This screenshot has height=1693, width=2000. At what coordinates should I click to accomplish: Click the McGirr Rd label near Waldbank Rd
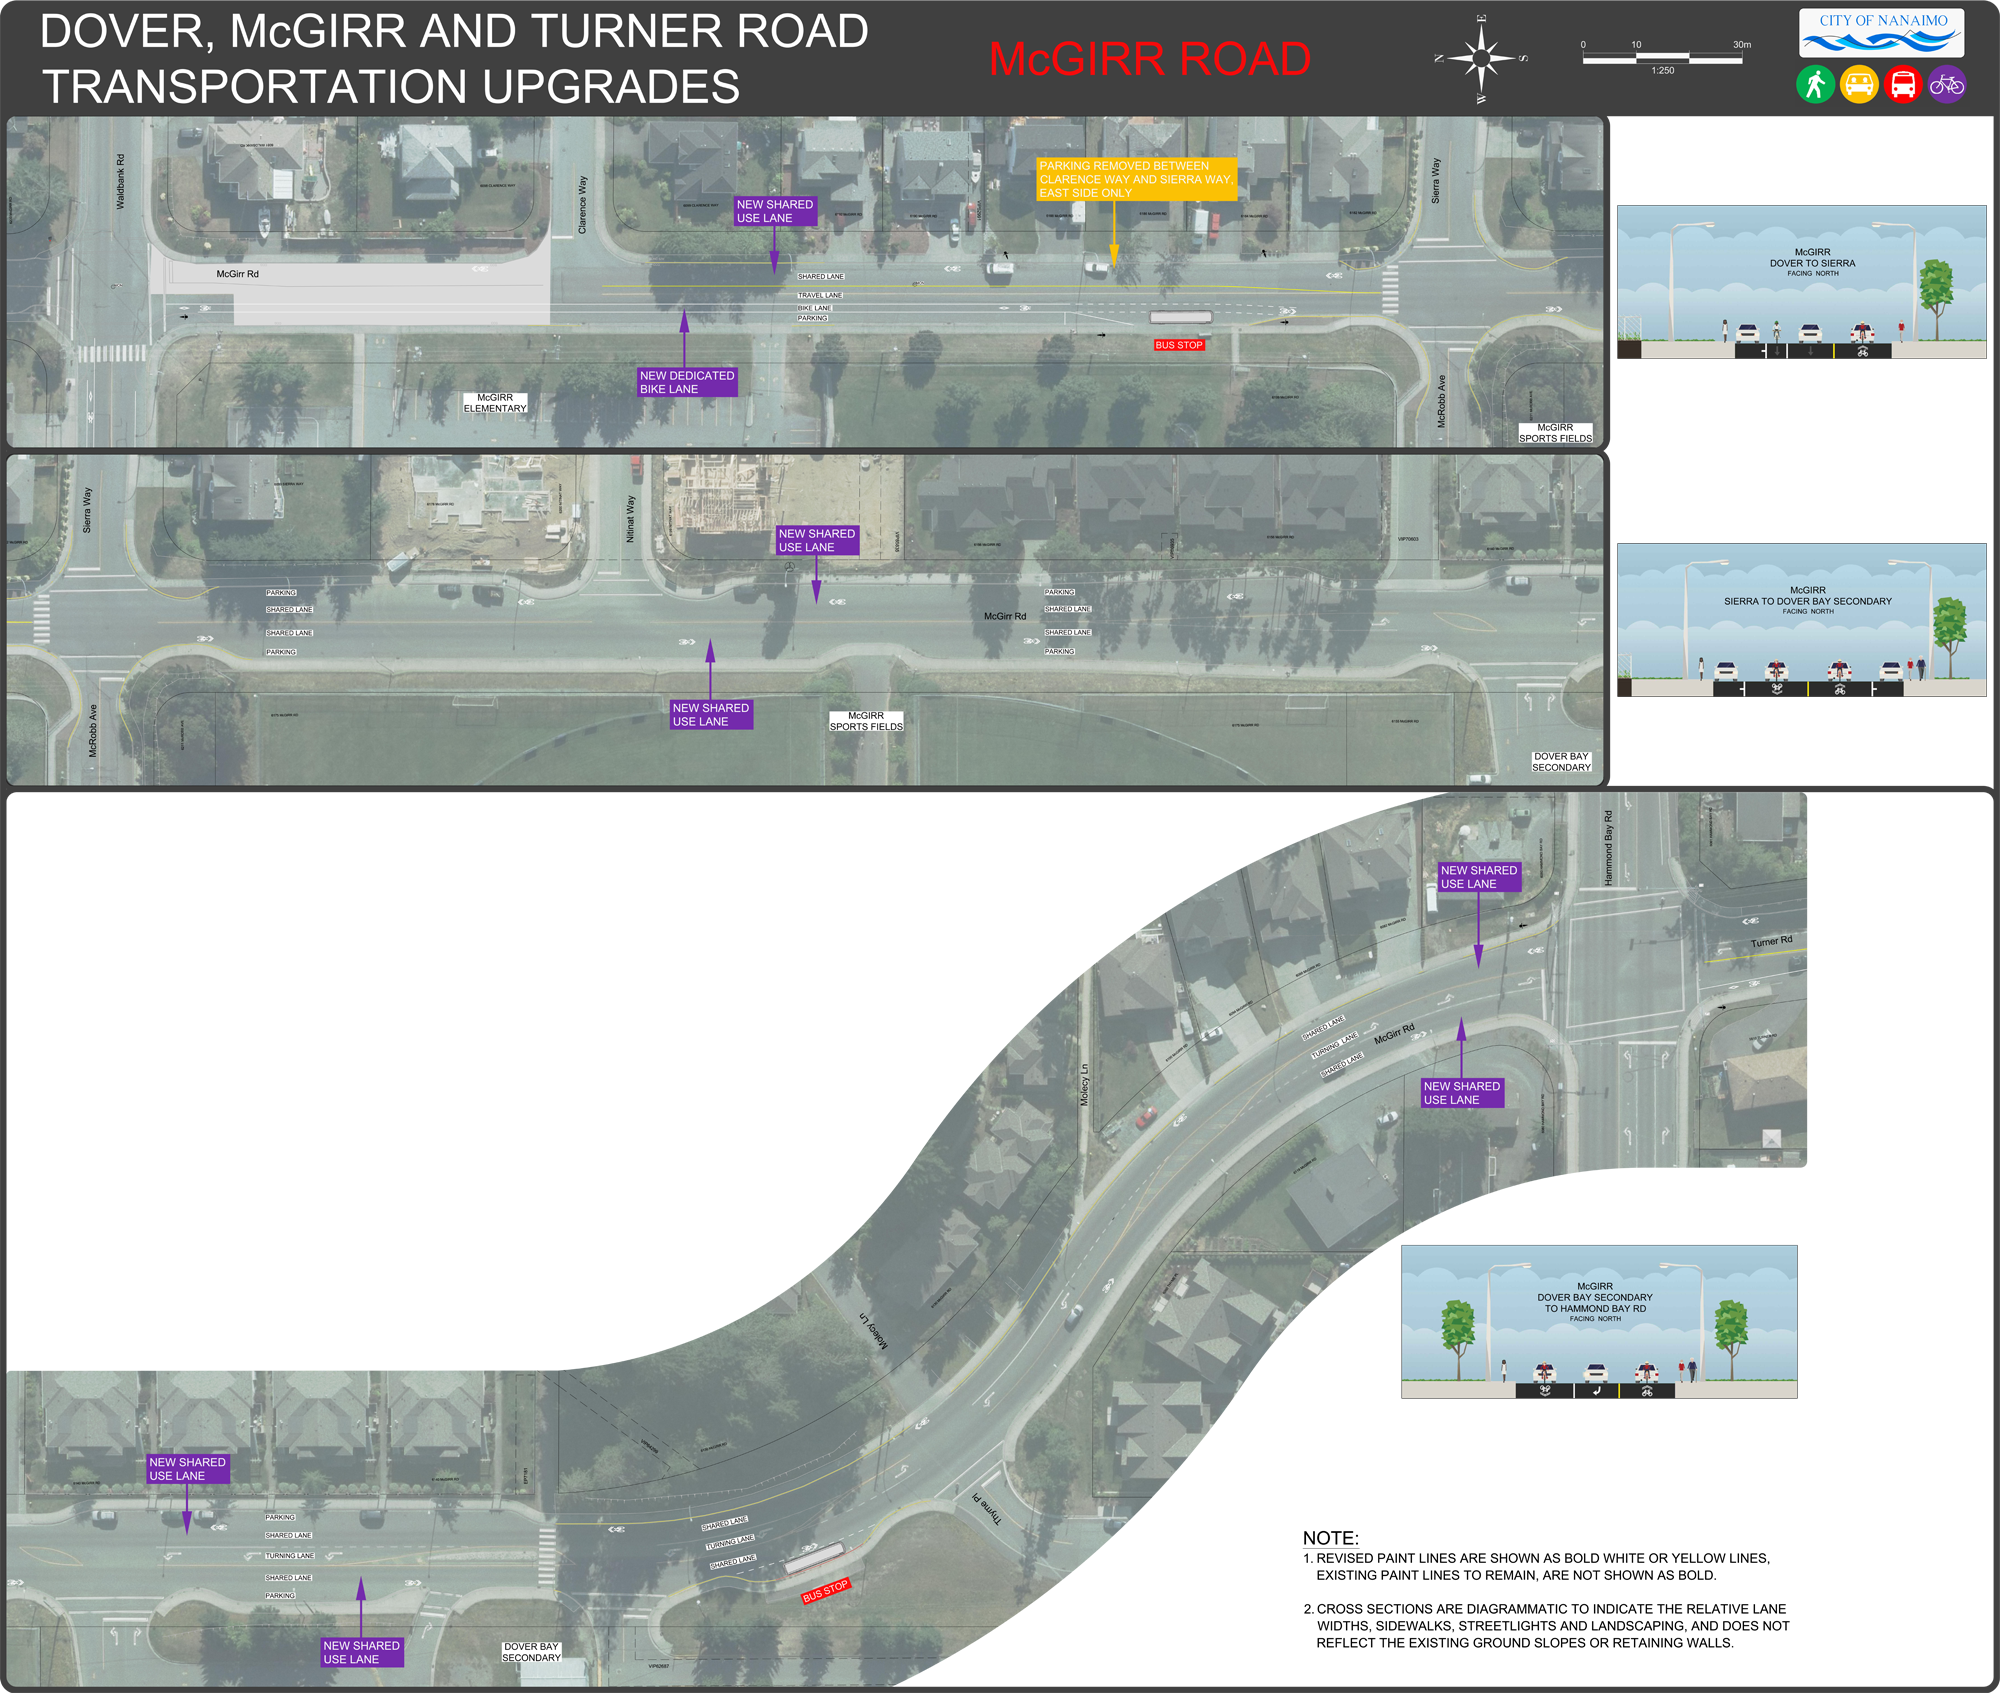(238, 274)
